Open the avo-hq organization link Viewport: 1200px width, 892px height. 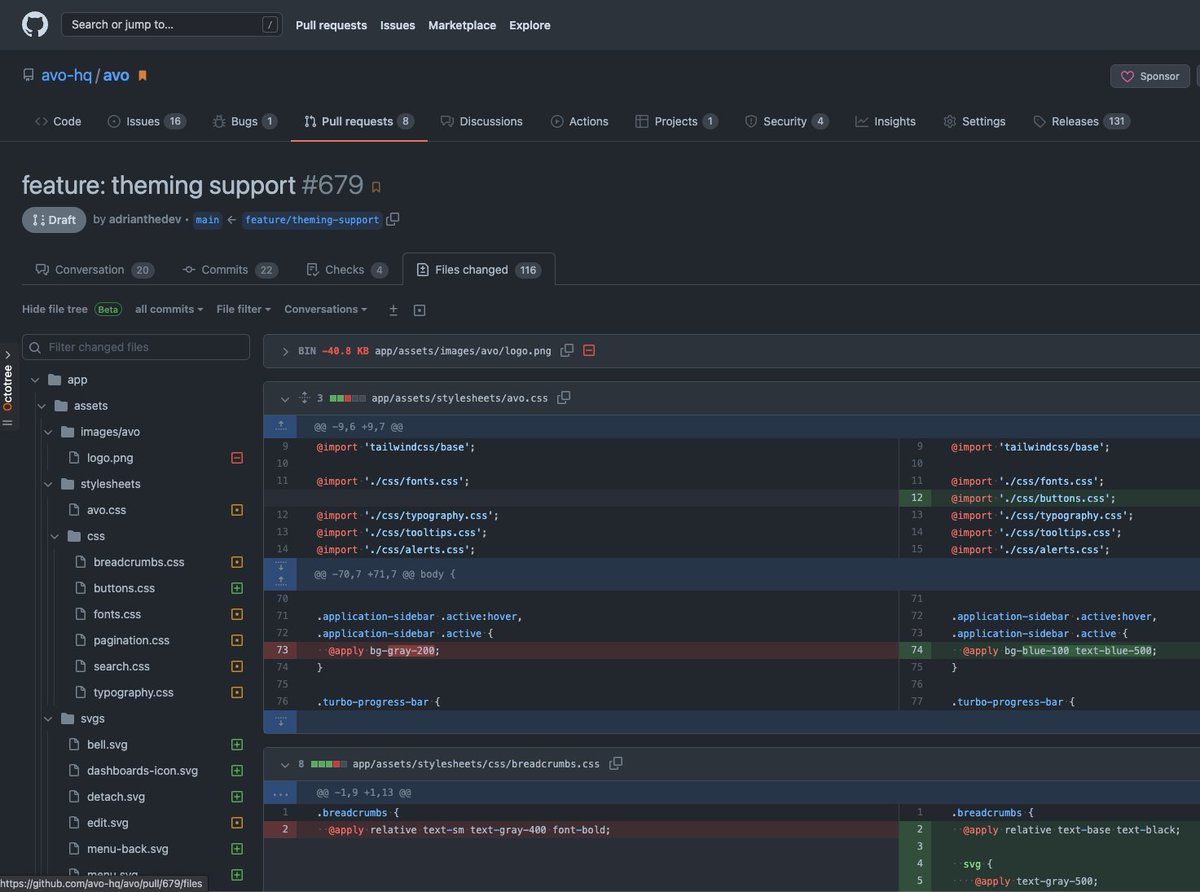click(x=66, y=76)
